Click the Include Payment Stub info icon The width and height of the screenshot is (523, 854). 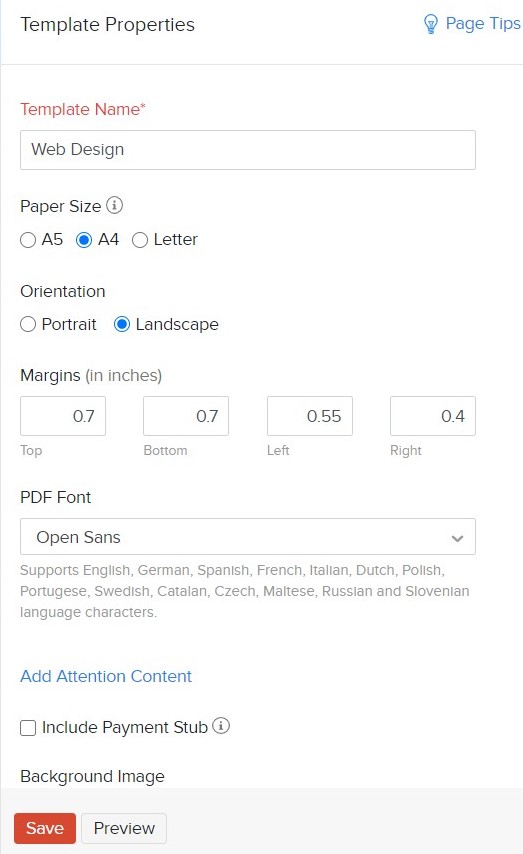221,725
